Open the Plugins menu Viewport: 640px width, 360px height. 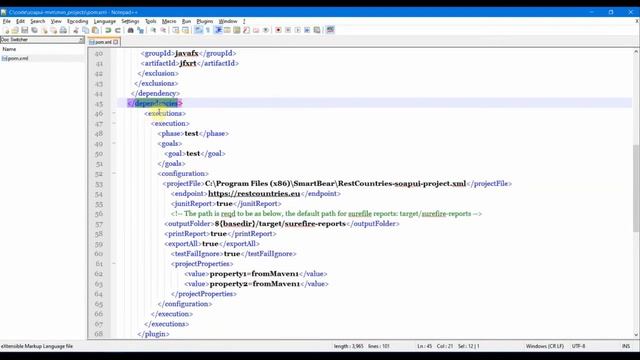point(205,21)
